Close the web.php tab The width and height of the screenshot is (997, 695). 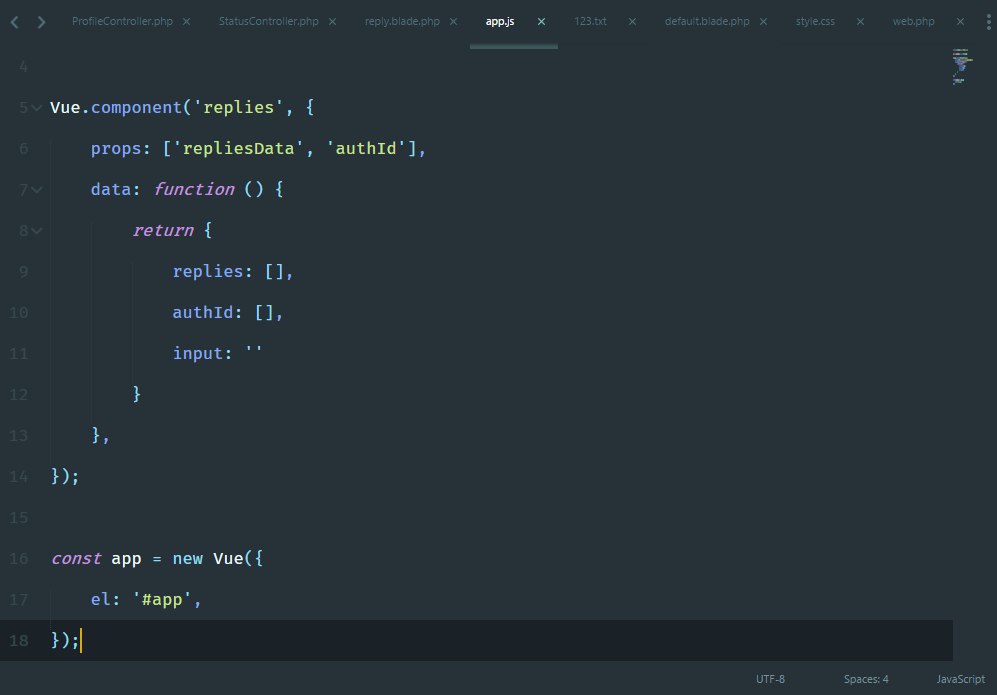click(960, 22)
